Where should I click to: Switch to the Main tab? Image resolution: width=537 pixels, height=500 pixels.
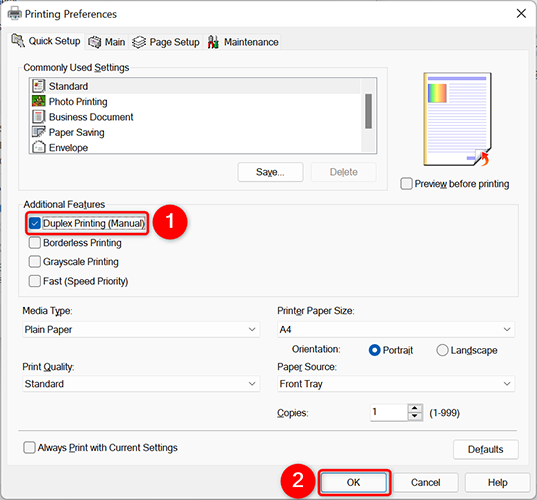[107, 42]
